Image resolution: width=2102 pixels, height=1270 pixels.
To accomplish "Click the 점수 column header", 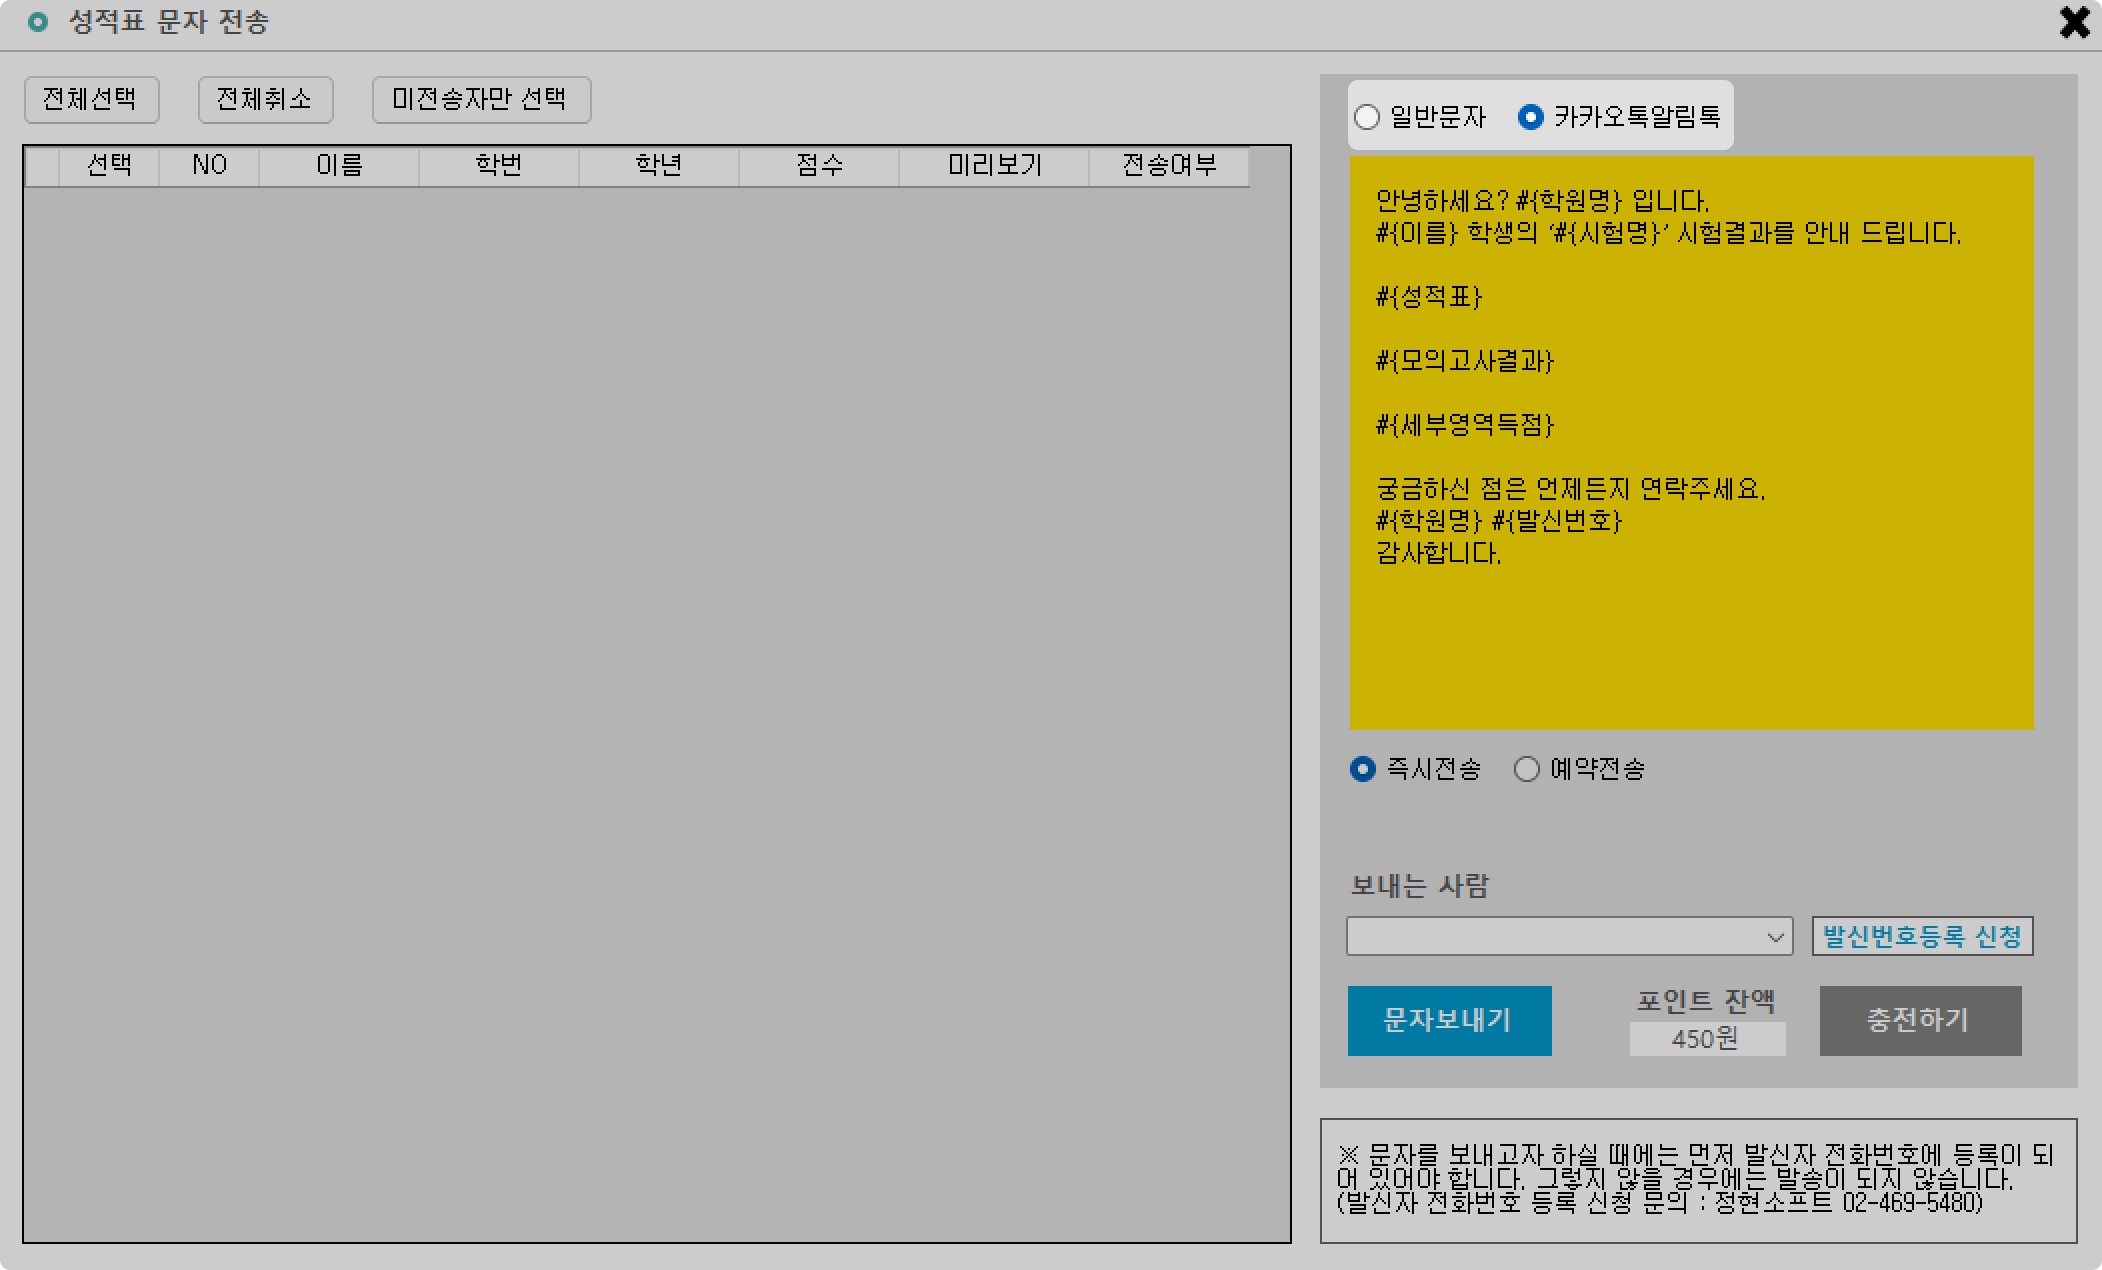I will 819,166.
